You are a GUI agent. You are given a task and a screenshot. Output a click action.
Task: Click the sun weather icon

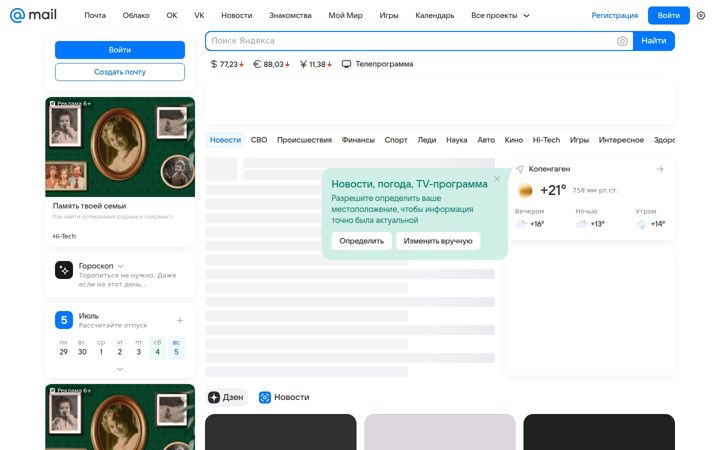[x=525, y=190]
